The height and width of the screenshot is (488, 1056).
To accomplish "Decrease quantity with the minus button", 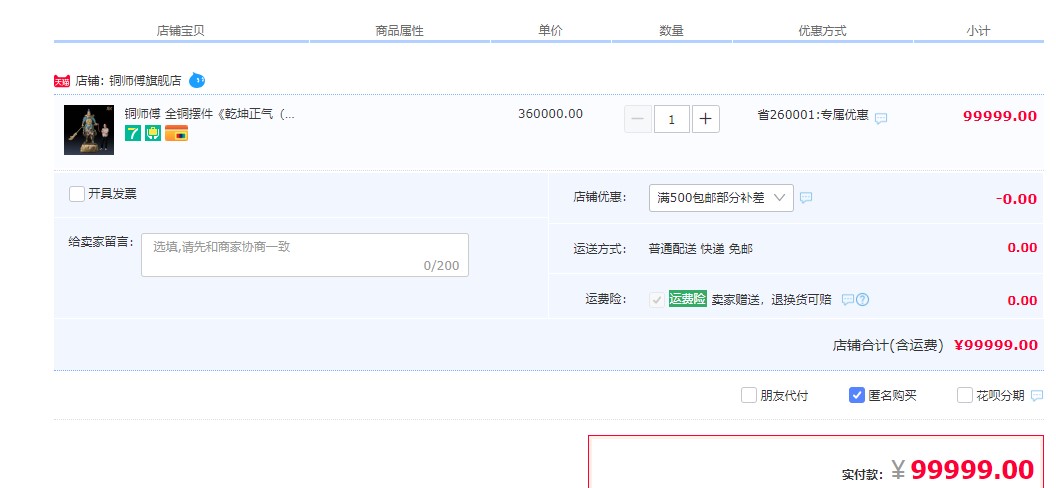I will coord(638,119).
